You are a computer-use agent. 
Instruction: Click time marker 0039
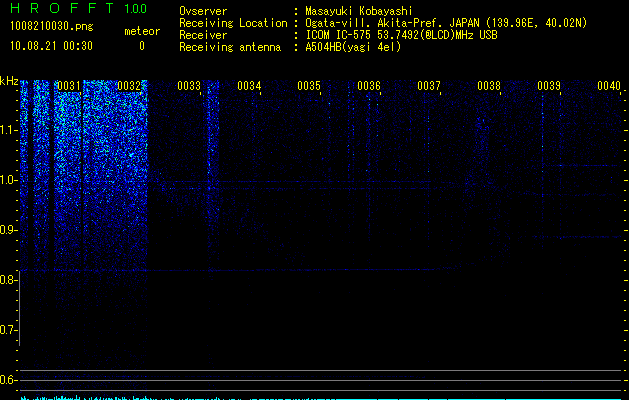point(549,86)
